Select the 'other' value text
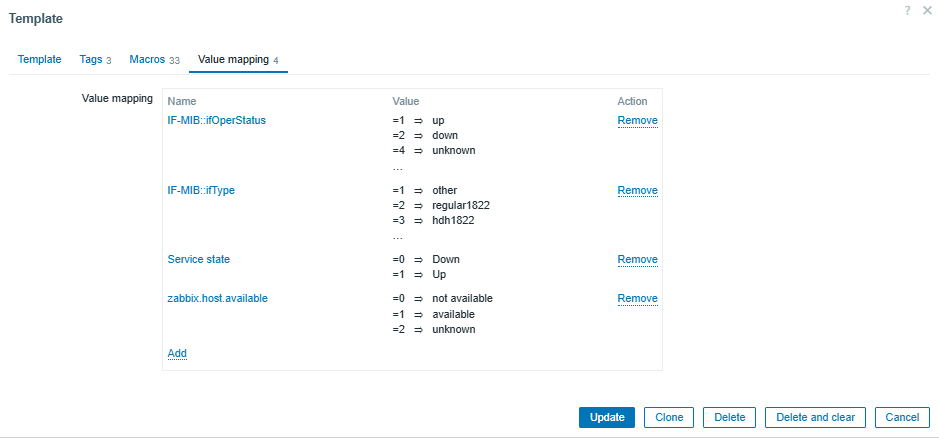939x438 pixels. (x=445, y=190)
